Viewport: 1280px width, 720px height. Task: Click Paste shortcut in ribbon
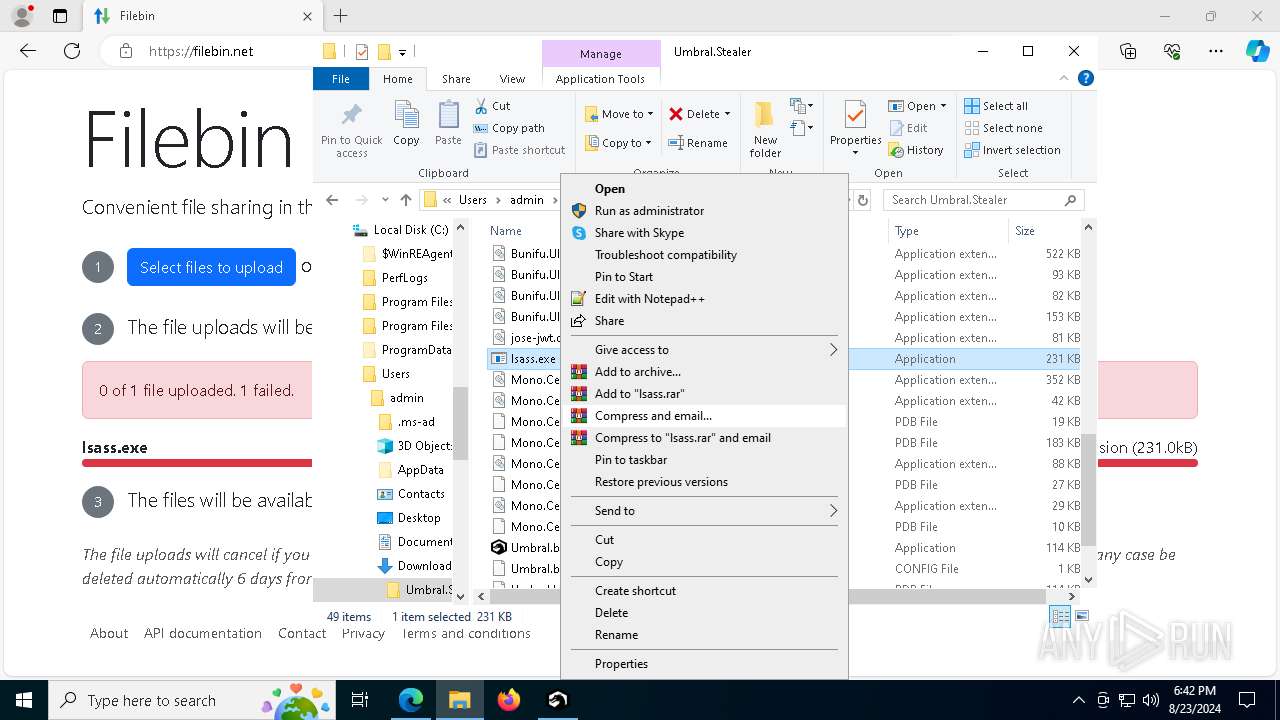coord(519,150)
